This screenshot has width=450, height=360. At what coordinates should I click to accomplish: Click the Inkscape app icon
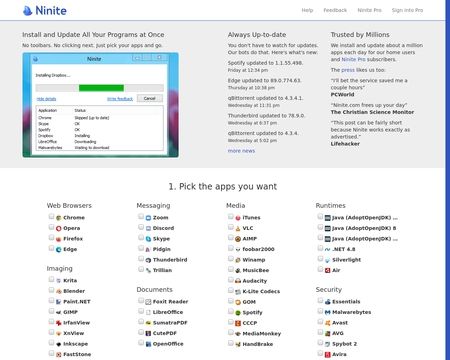[59, 344]
